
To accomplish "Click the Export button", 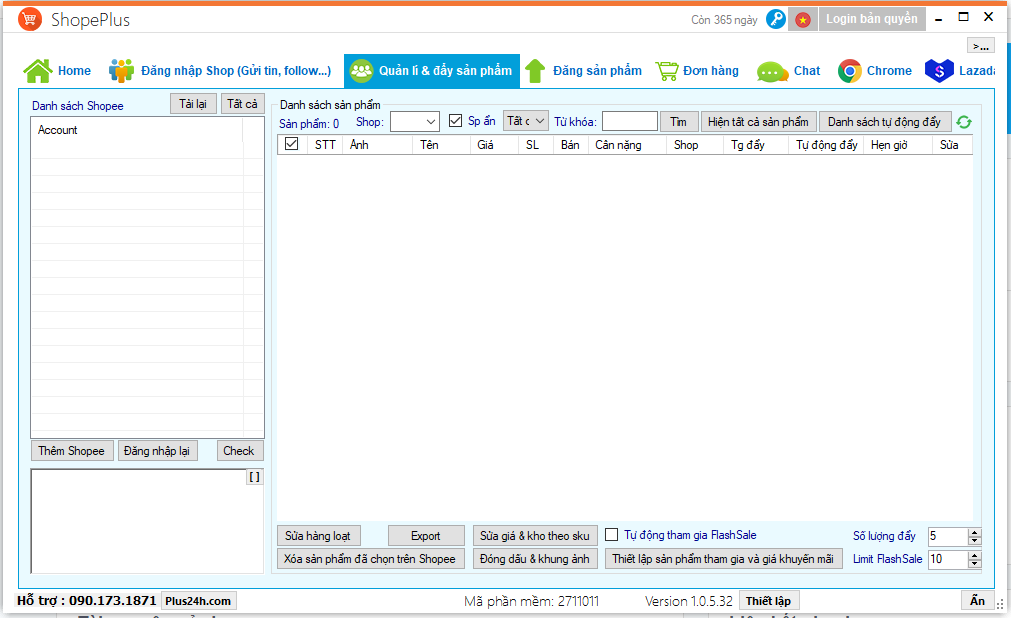I will [x=426, y=536].
